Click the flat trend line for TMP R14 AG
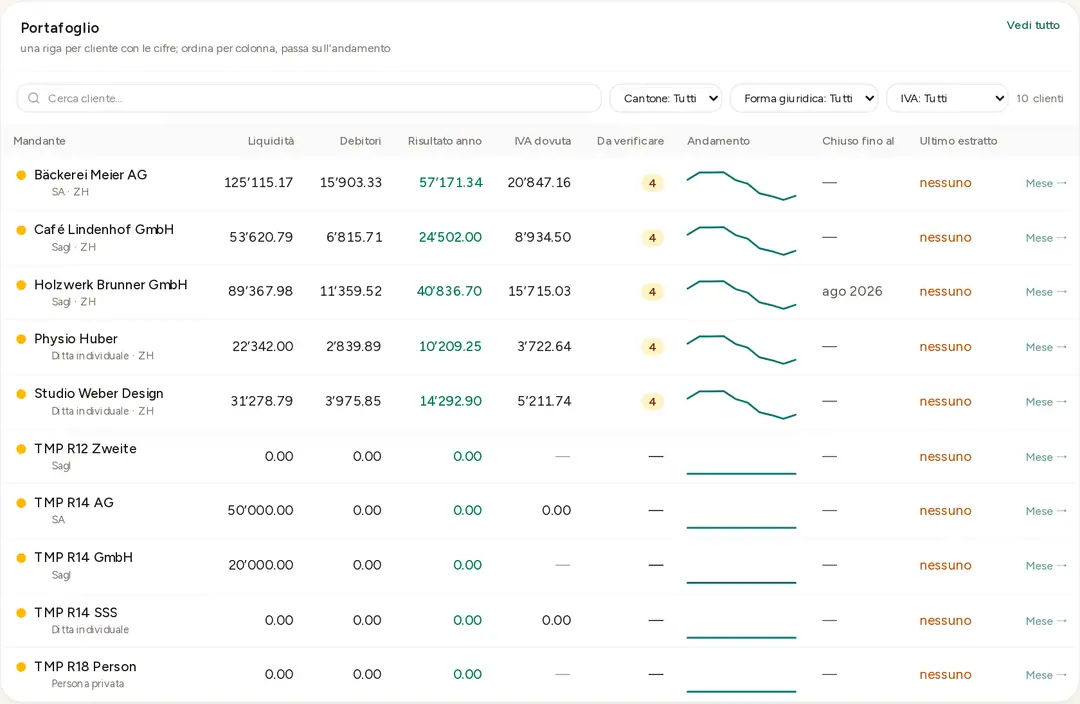 pos(741,528)
